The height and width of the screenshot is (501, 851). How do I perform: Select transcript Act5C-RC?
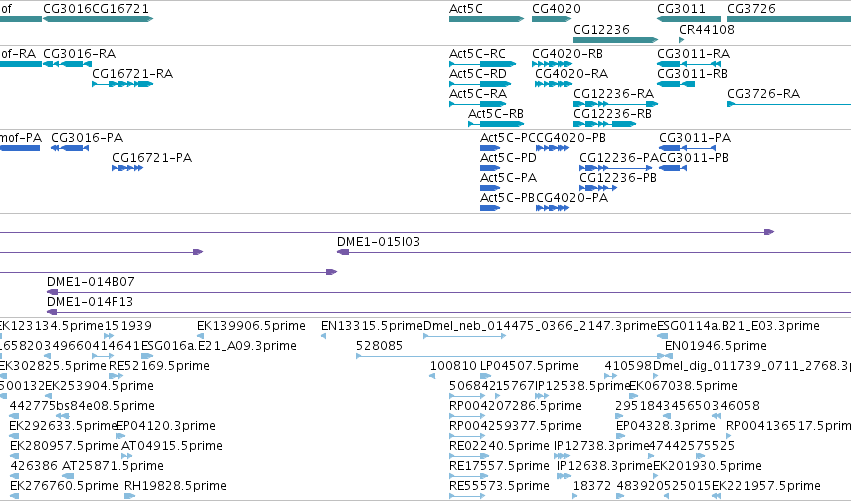pyautogui.click(x=482, y=64)
